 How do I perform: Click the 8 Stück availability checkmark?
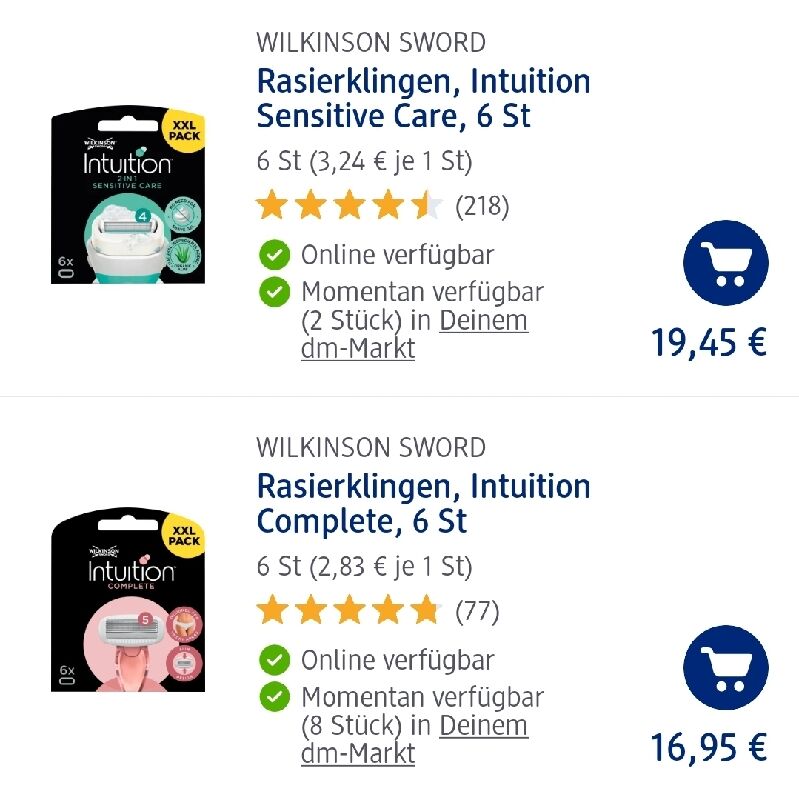pyautogui.click(x=274, y=697)
